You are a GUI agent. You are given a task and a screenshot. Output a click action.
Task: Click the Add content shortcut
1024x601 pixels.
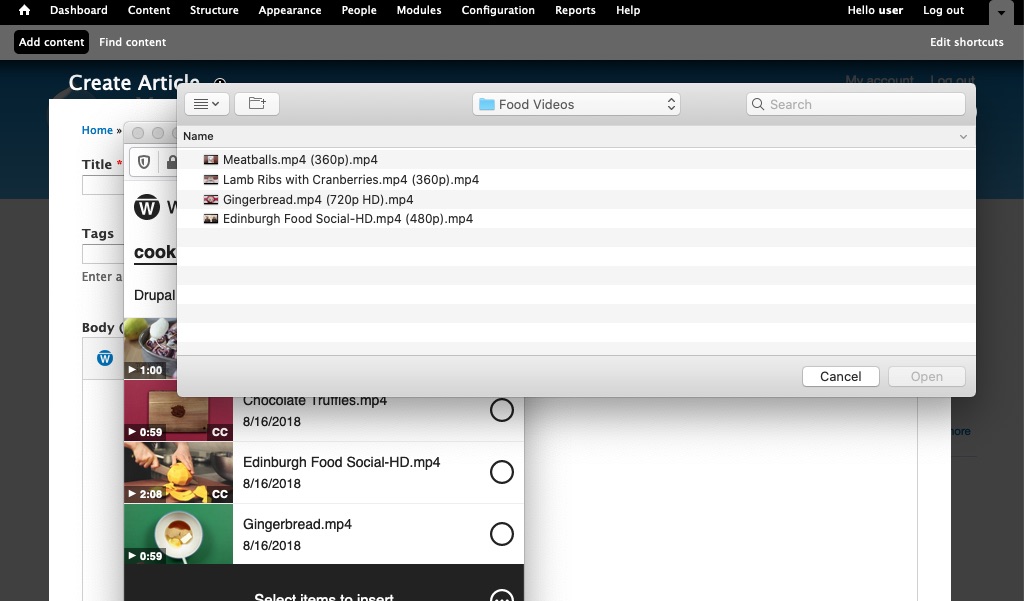tap(51, 42)
